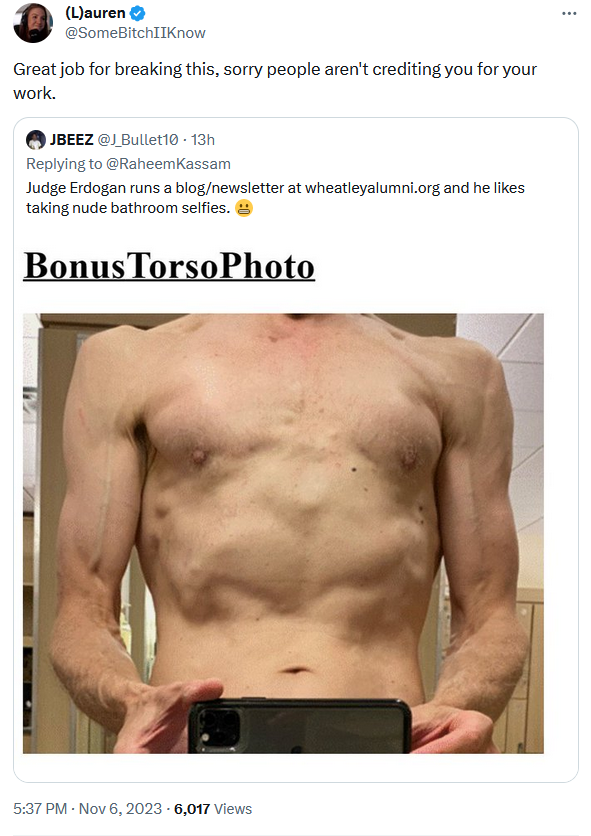Open the 5:37 PM · Nov 6, 2023 timestamp

click(x=87, y=809)
